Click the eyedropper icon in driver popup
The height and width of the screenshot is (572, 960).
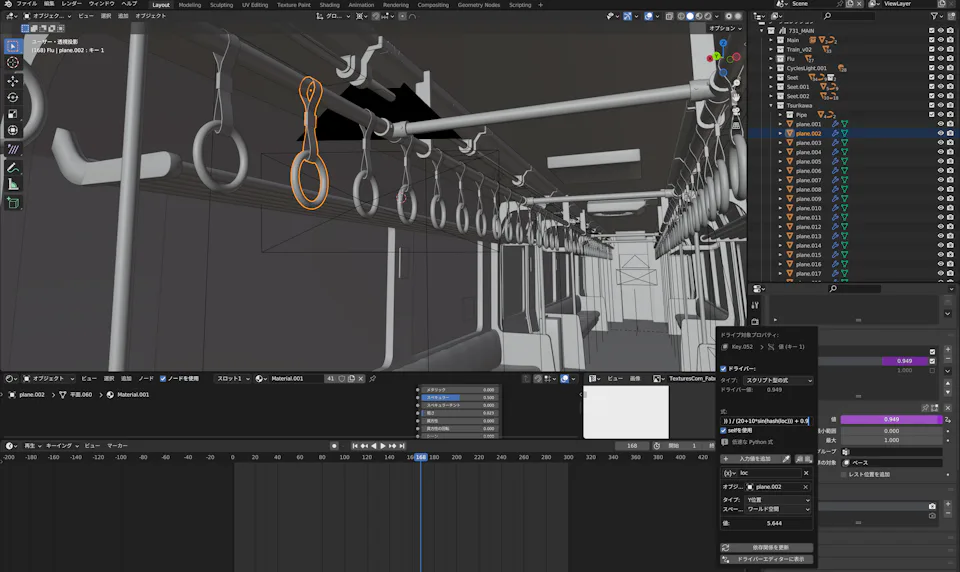pos(787,459)
